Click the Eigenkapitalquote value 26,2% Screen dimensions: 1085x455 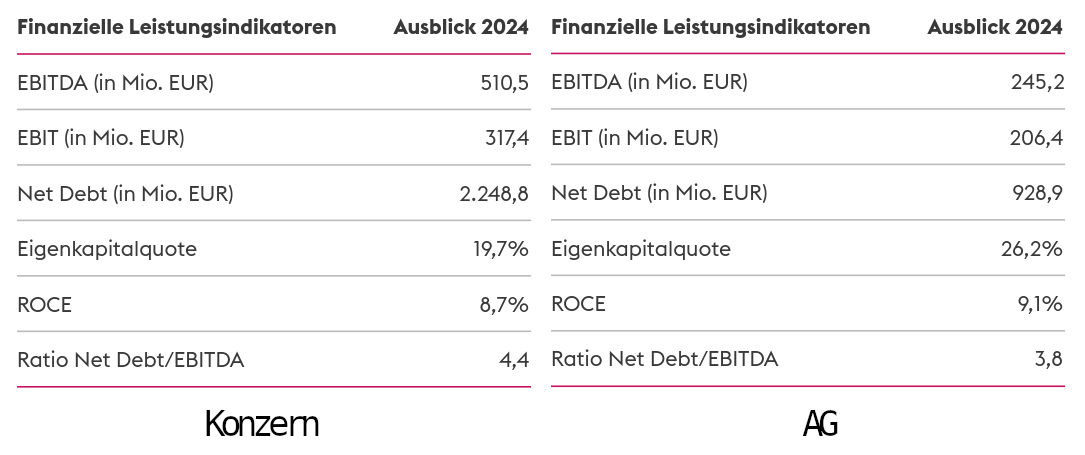(1032, 249)
